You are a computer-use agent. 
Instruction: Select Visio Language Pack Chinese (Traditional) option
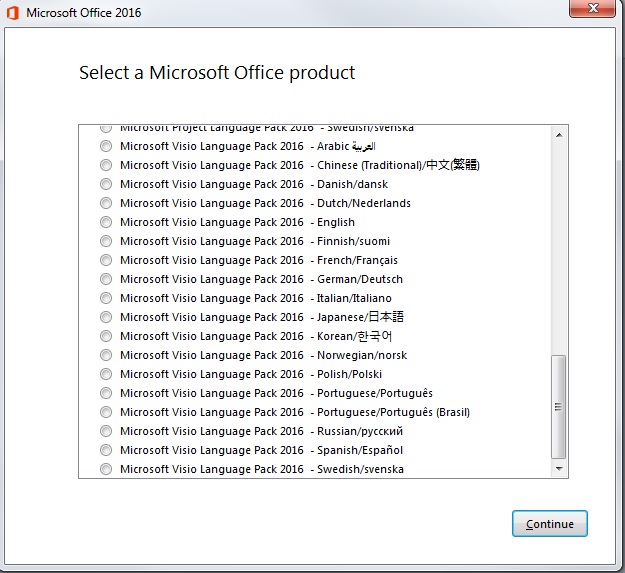click(x=106, y=165)
